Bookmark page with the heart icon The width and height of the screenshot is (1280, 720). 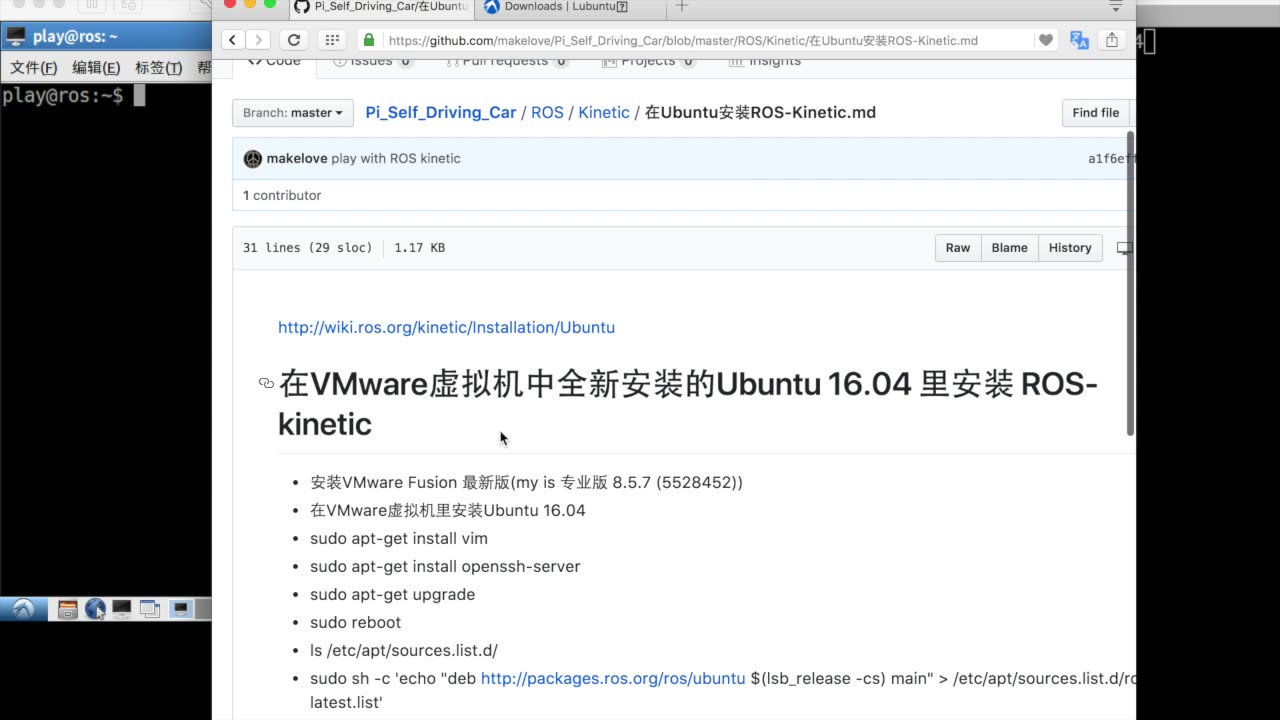1046,40
